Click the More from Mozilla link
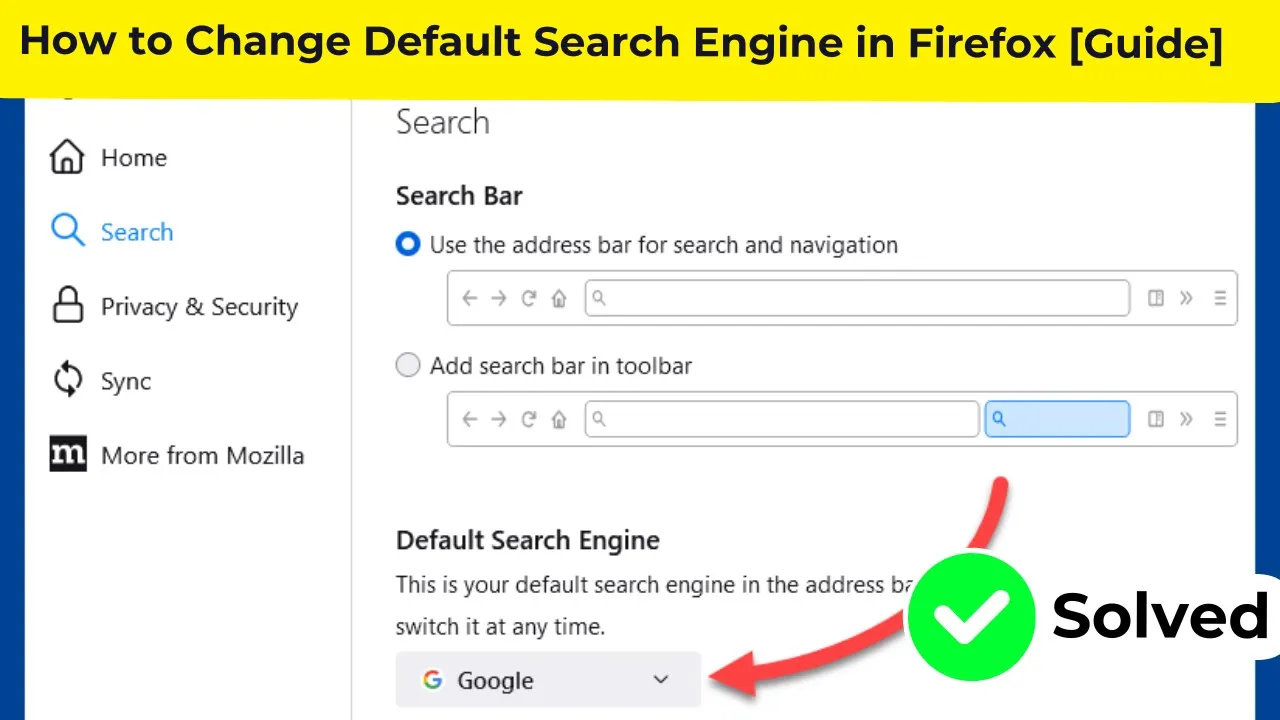 coord(202,455)
